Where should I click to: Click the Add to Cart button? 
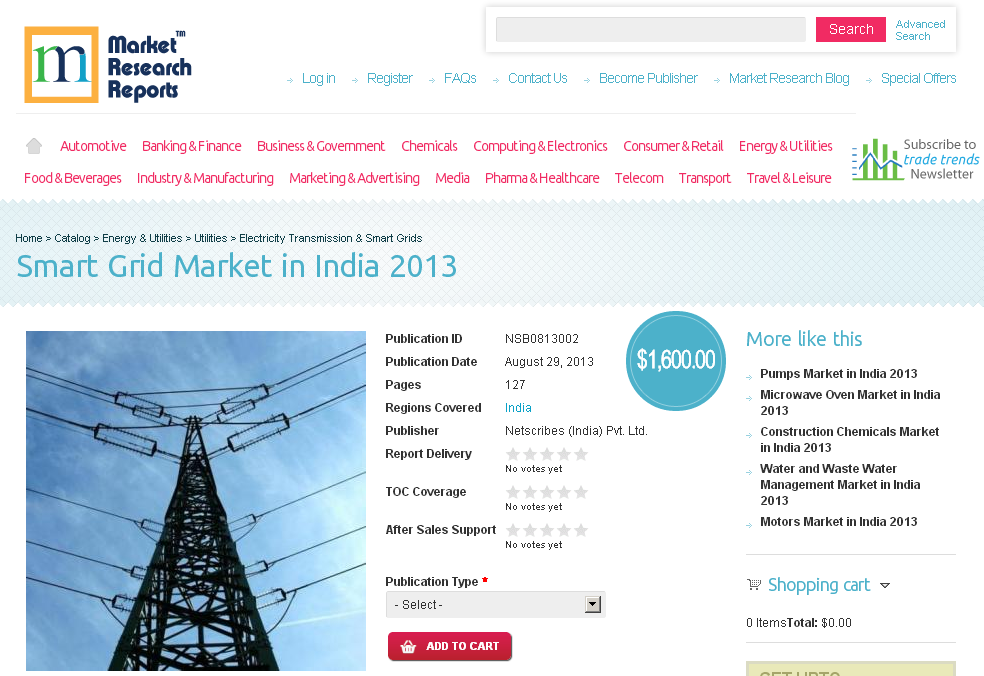coord(450,646)
